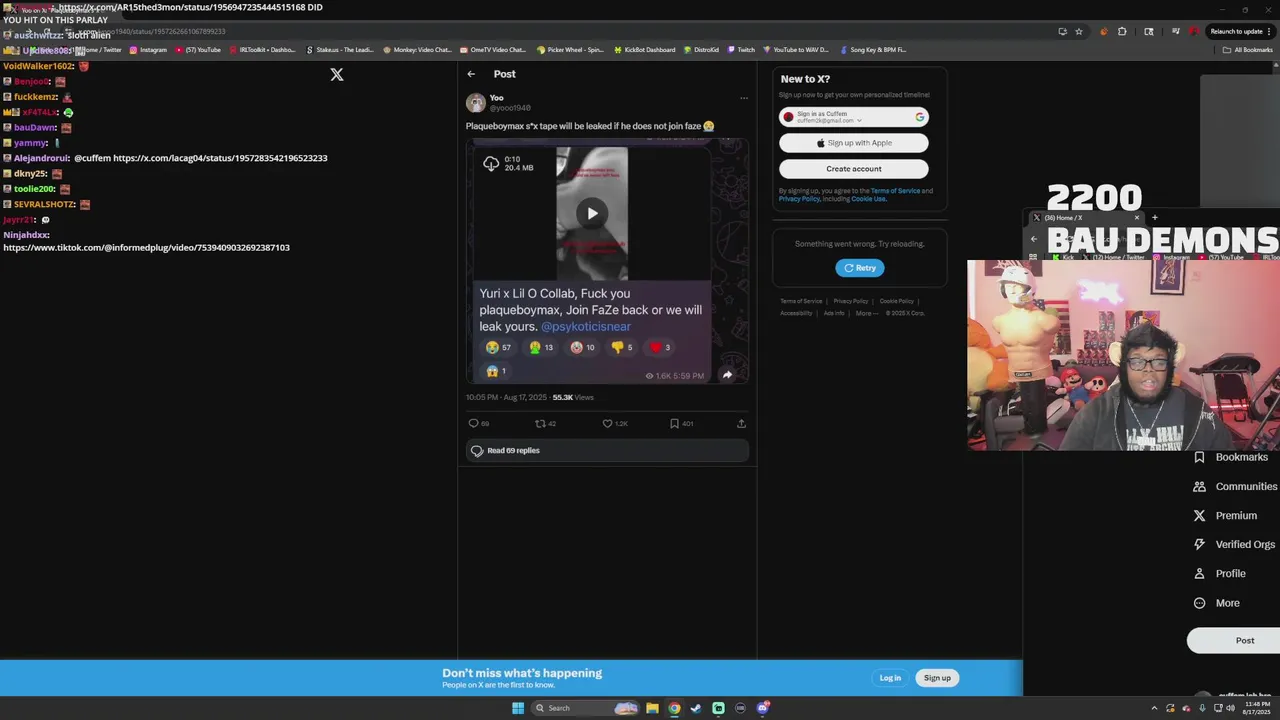The height and width of the screenshot is (720, 1280).
Task: Star this page in the address bar
Action: (1079, 31)
